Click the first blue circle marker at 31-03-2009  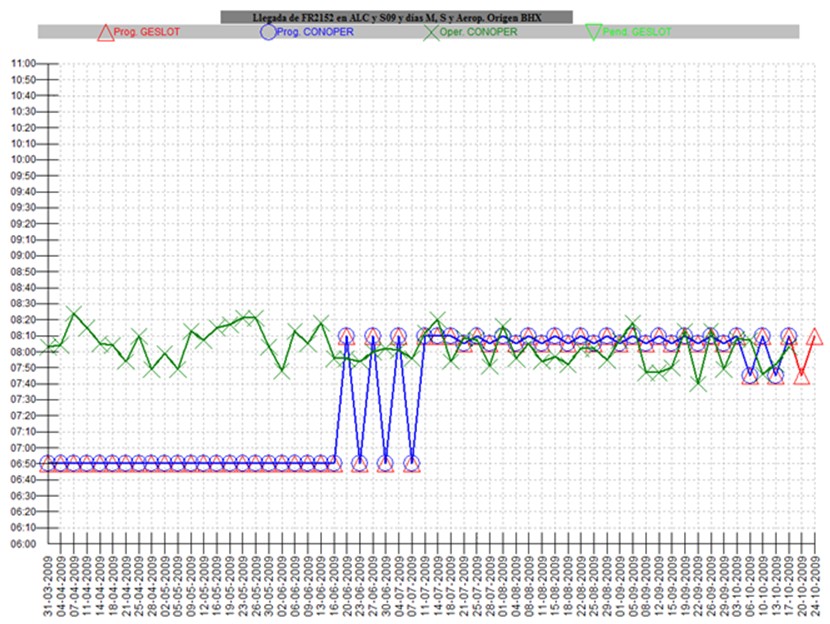[48, 463]
